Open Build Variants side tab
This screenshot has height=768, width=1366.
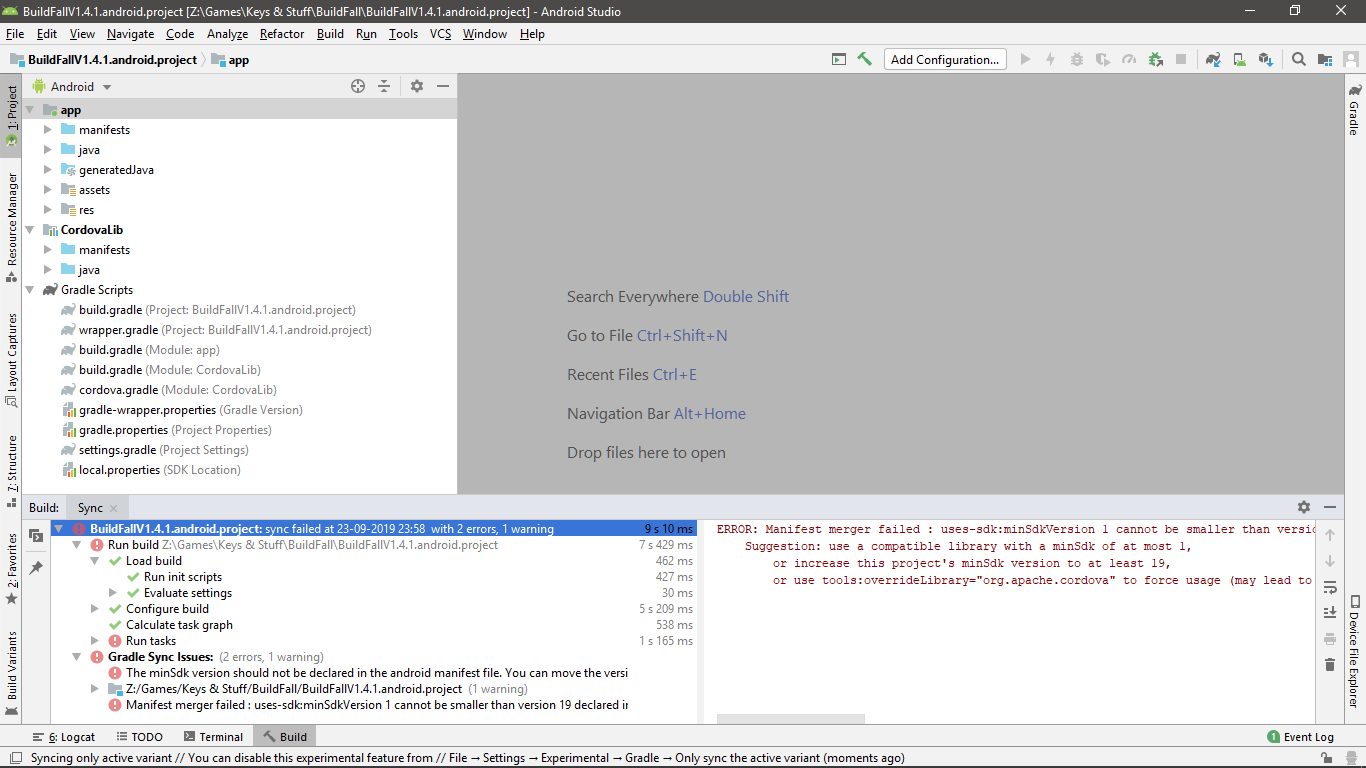coord(12,673)
